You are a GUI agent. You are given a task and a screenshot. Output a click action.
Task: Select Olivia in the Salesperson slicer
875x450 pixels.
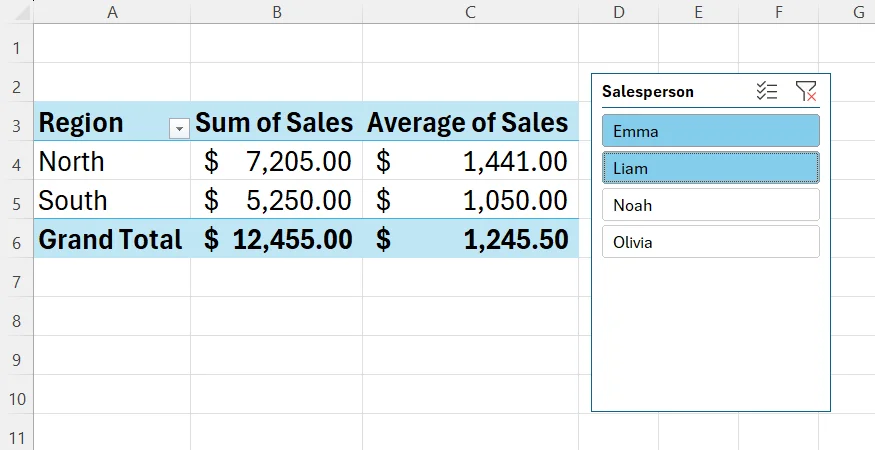711,242
